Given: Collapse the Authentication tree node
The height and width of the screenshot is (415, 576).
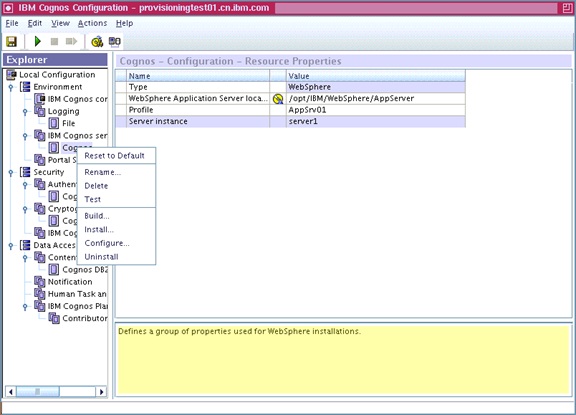Looking at the screenshot, I should click(x=25, y=185).
